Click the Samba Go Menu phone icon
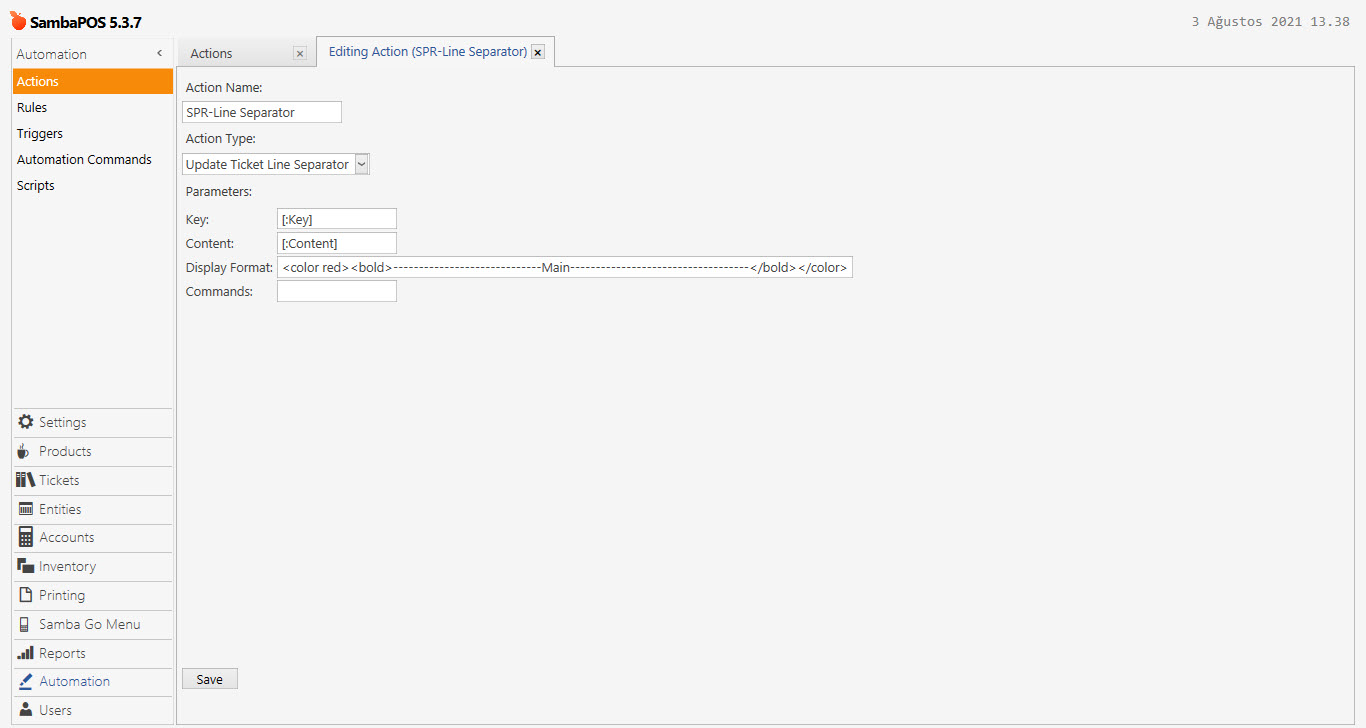This screenshot has width=1366, height=728. (x=25, y=624)
